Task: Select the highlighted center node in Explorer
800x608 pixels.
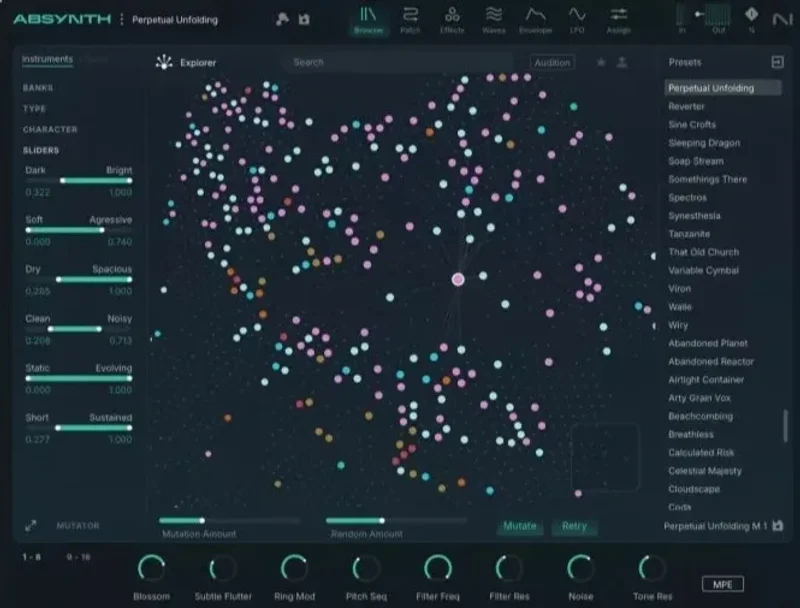Action: point(458,279)
